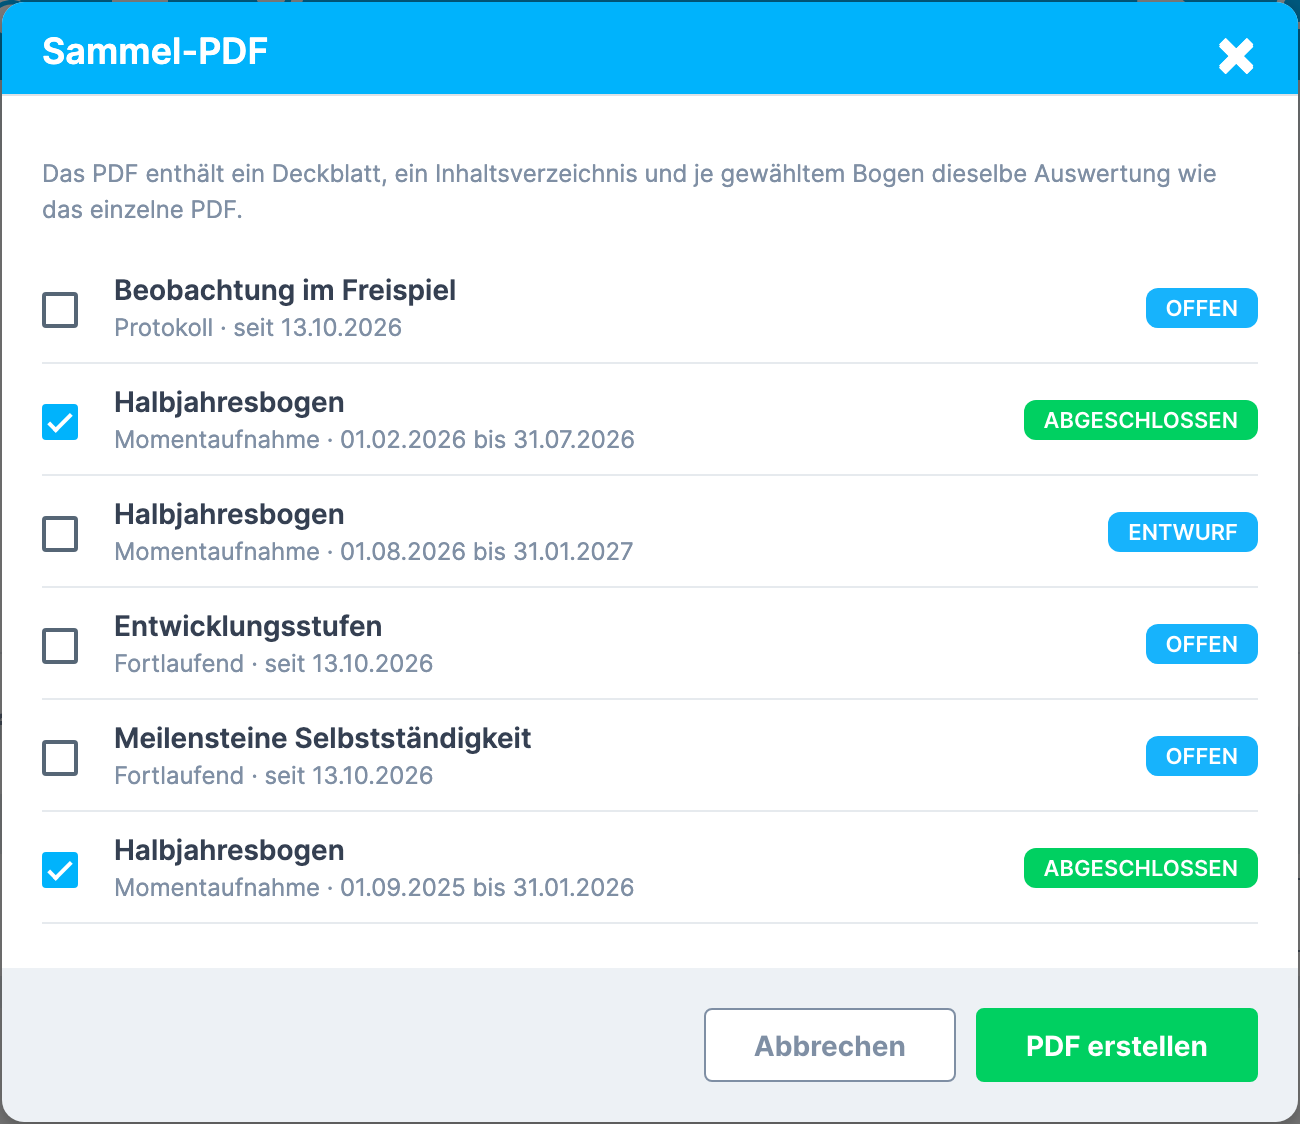Click PDF erstellen

point(1117,1045)
